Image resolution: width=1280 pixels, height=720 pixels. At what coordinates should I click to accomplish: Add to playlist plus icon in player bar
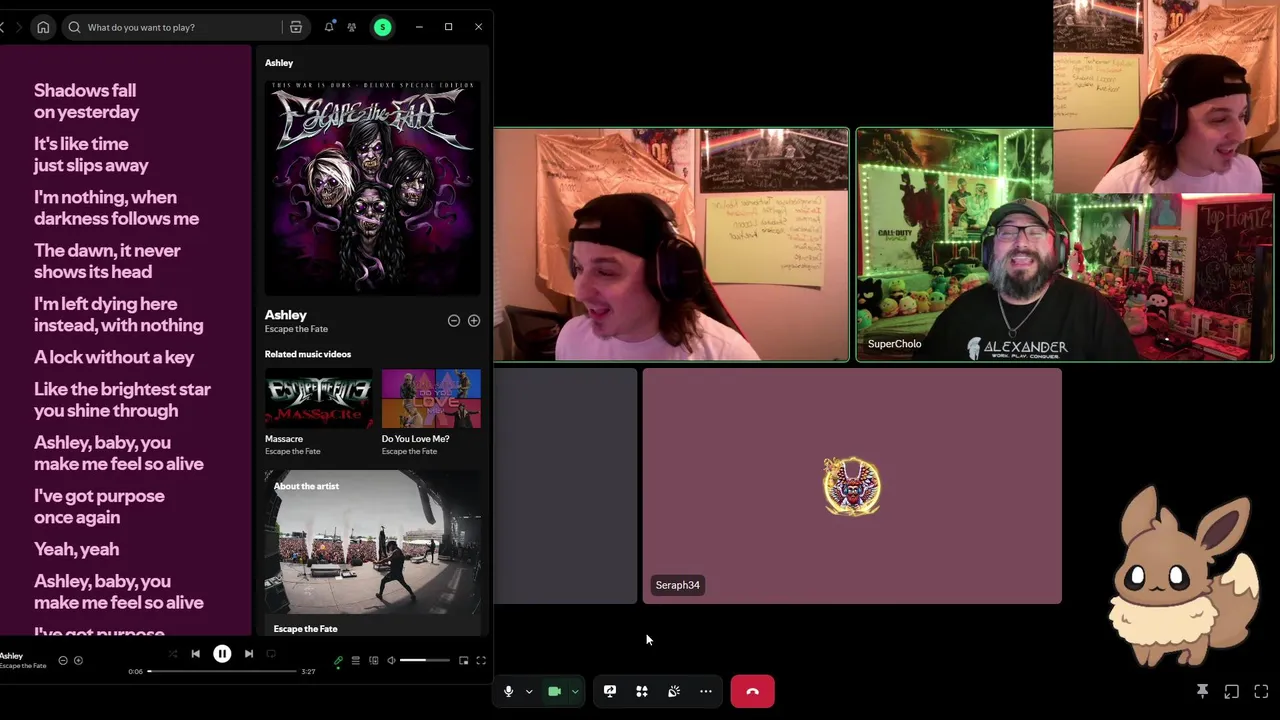pos(79,660)
